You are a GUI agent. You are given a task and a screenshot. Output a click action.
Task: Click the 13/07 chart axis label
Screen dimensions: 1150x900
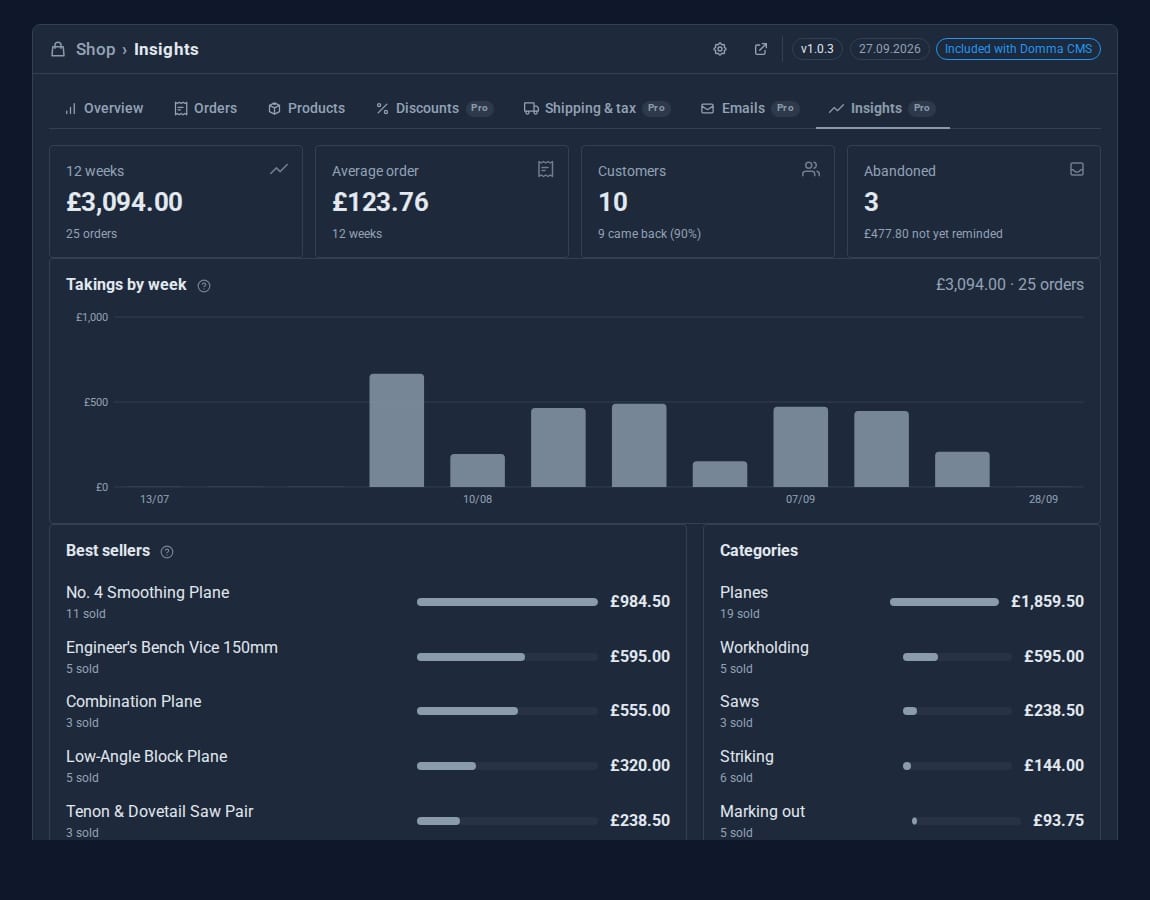click(x=155, y=500)
